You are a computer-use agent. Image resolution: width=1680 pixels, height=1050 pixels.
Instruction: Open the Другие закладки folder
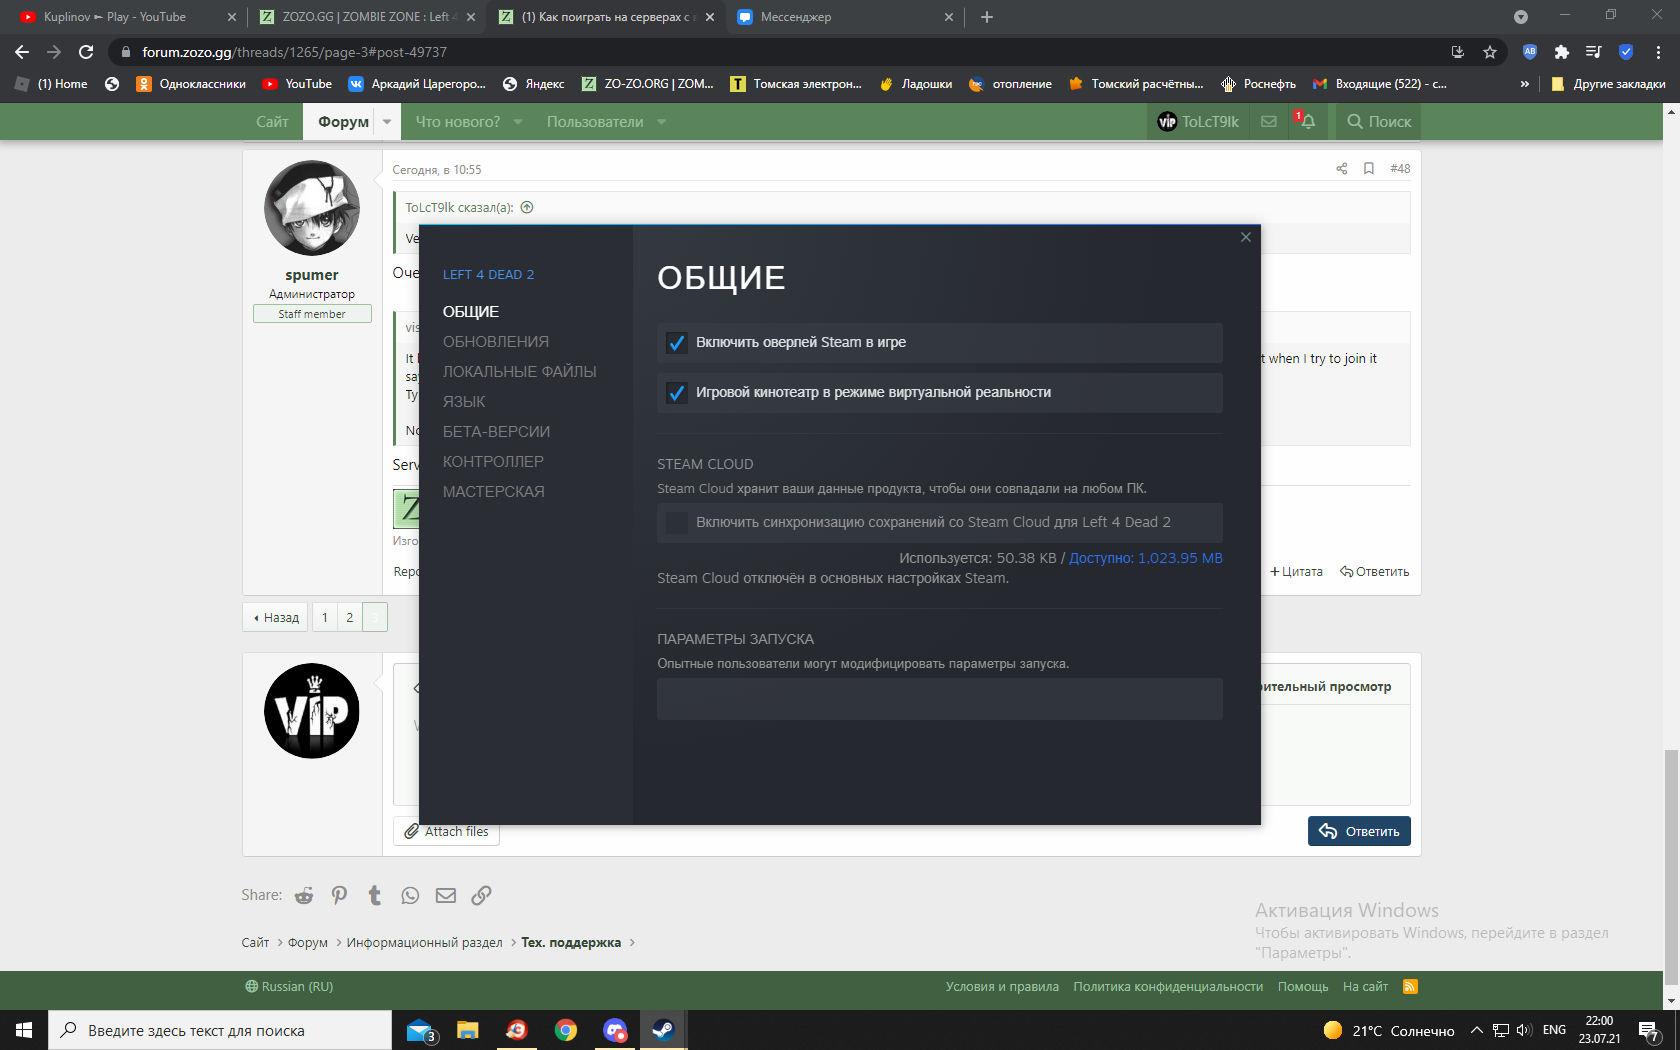[1608, 84]
